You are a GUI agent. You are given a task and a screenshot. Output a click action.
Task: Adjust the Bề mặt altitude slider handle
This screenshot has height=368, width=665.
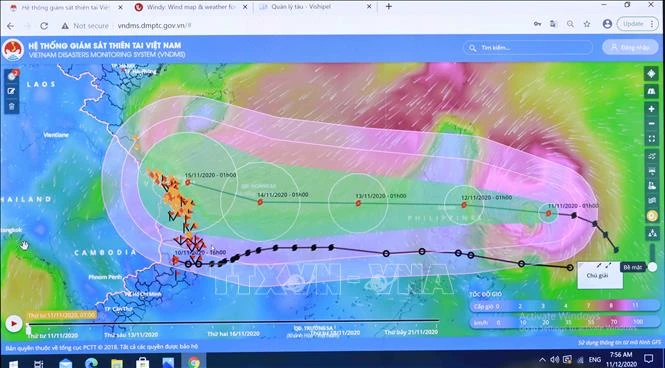[652, 267]
